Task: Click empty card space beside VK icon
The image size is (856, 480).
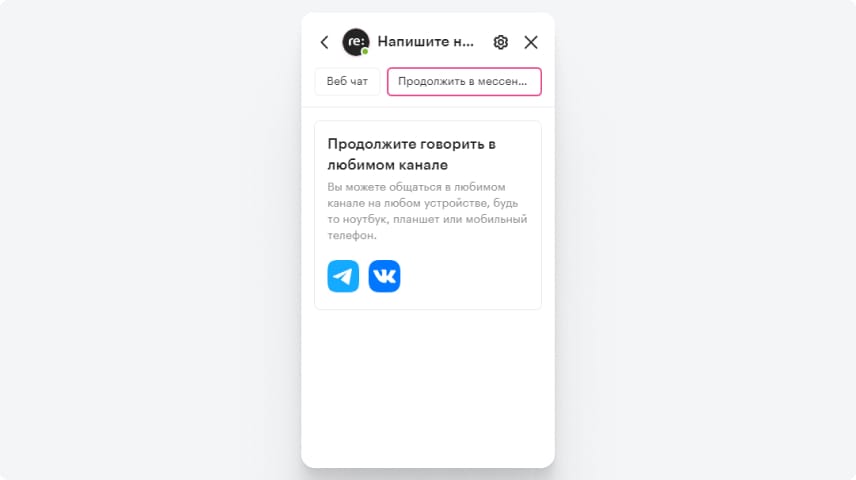Action: point(469,276)
